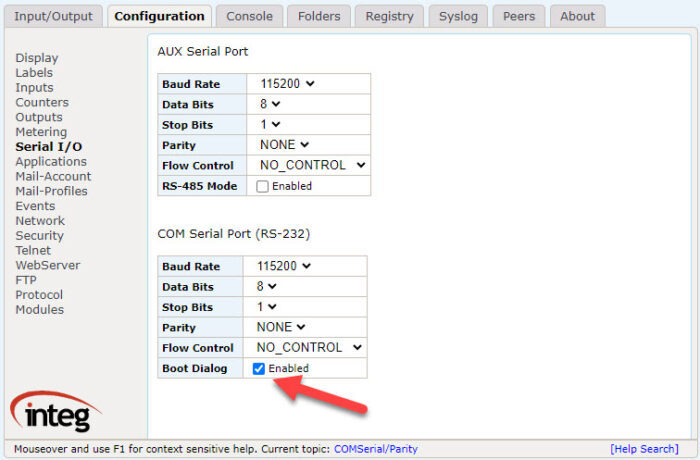Open COM Serial Port Baud Rate dropdown
This screenshot has height=460, width=700.
283,266
